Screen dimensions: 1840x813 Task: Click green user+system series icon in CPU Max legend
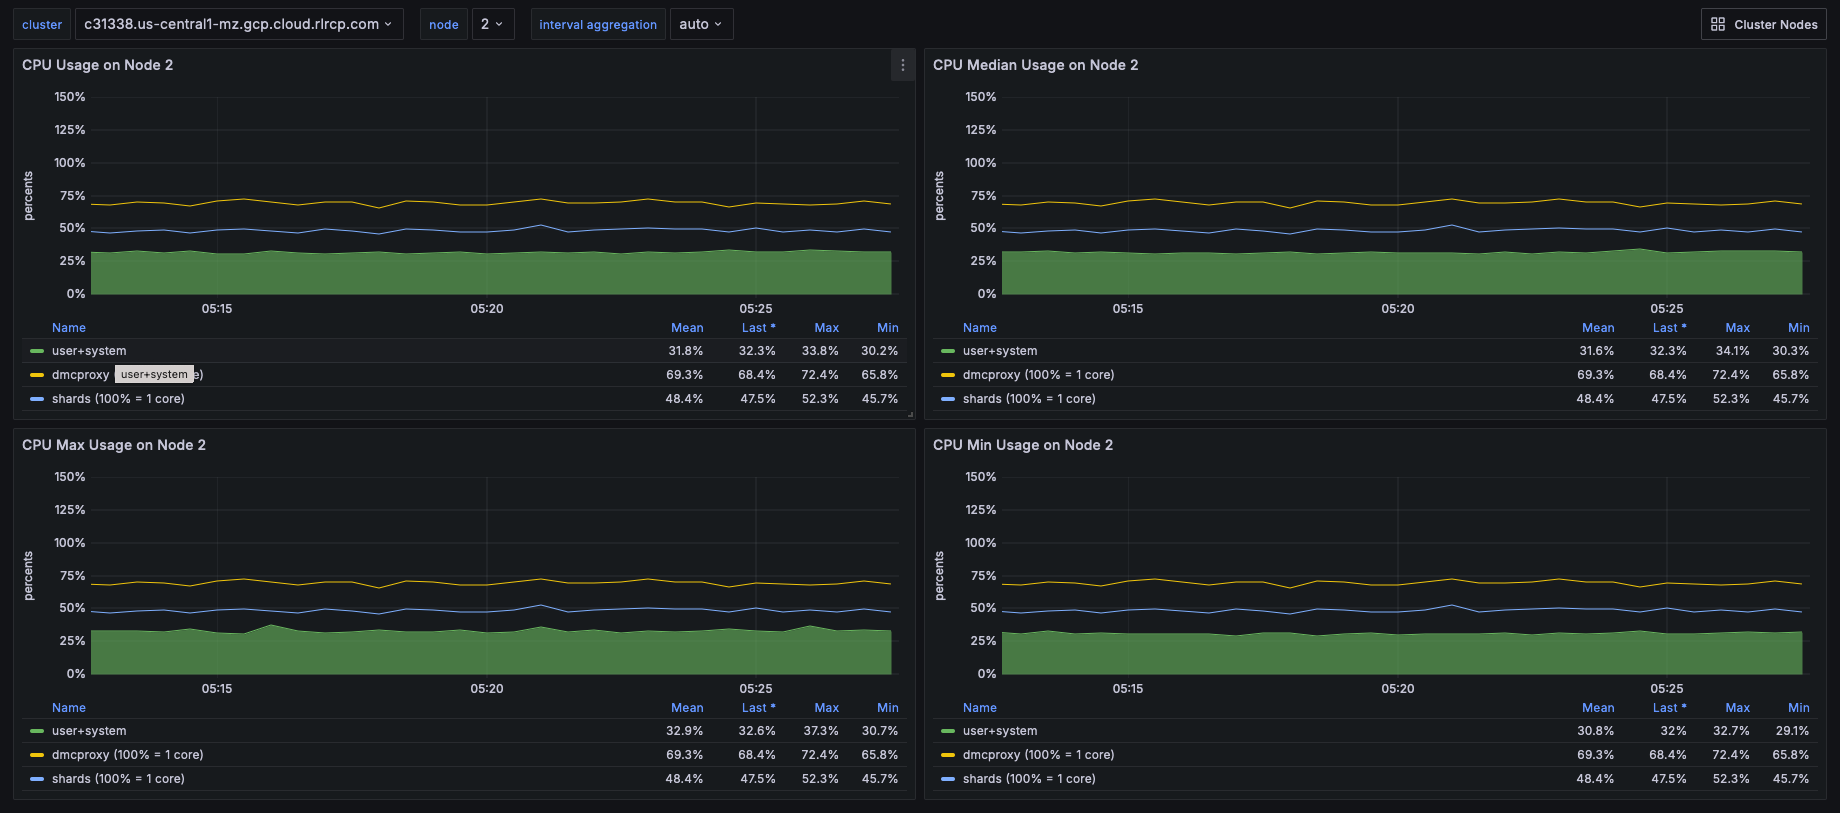pyautogui.click(x=37, y=731)
